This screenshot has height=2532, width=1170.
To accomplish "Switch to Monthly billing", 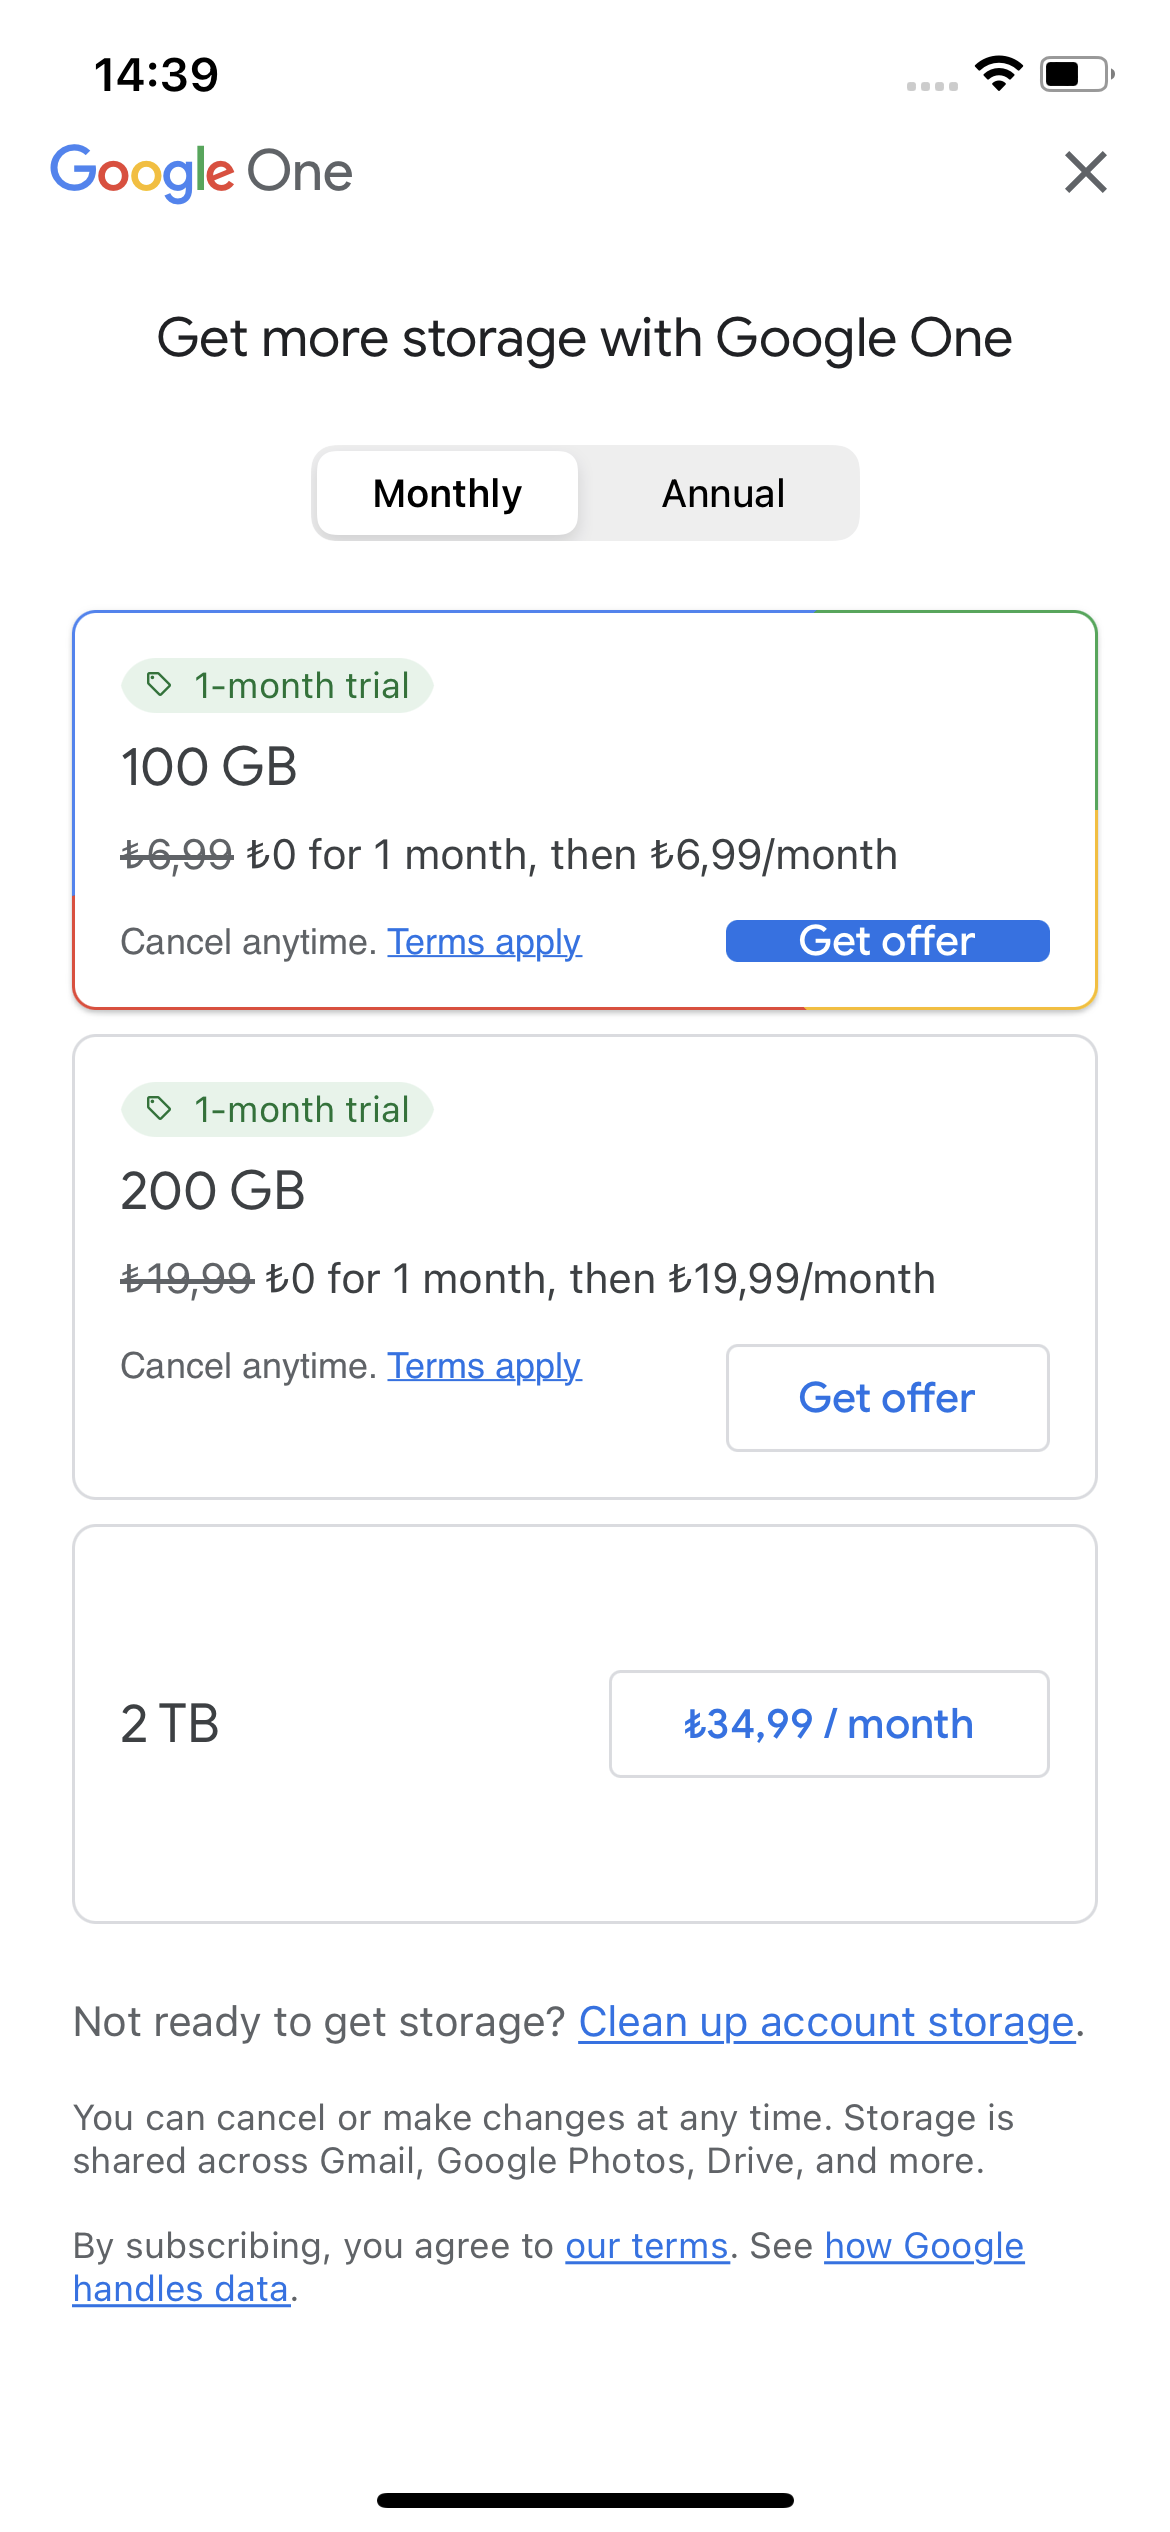I will pos(447,493).
